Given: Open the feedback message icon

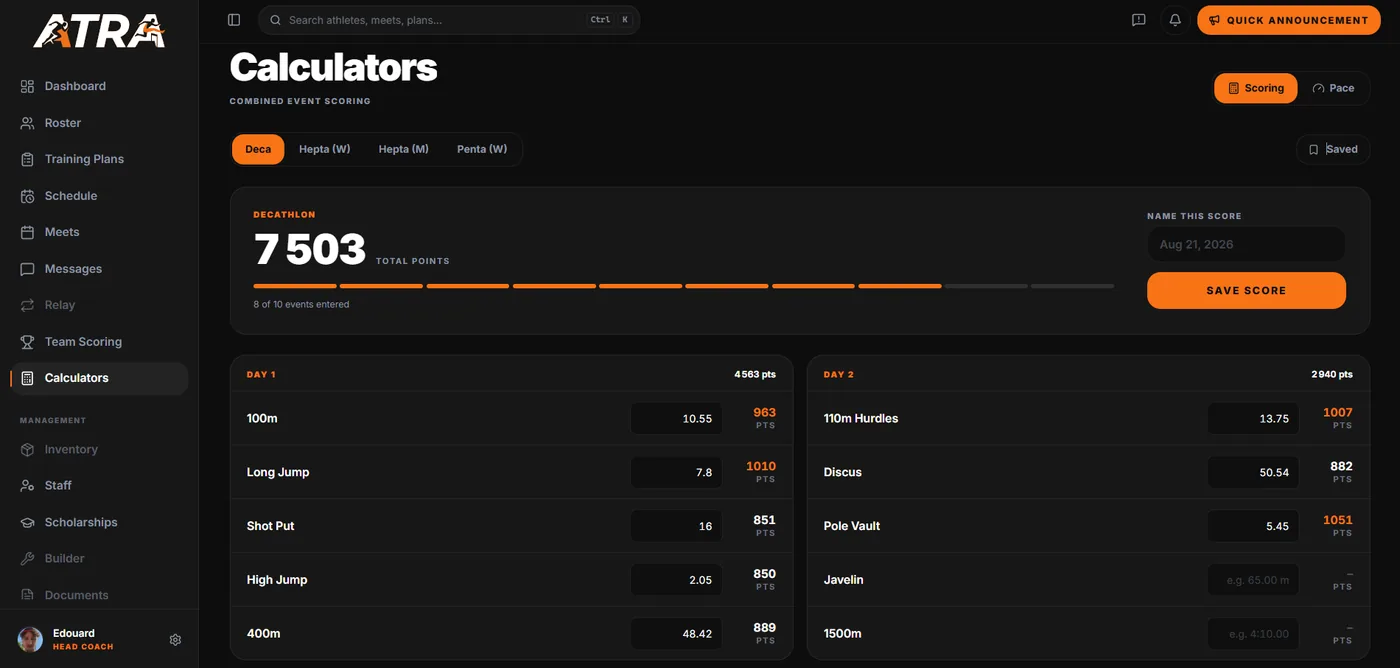Looking at the screenshot, I should tap(1138, 20).
